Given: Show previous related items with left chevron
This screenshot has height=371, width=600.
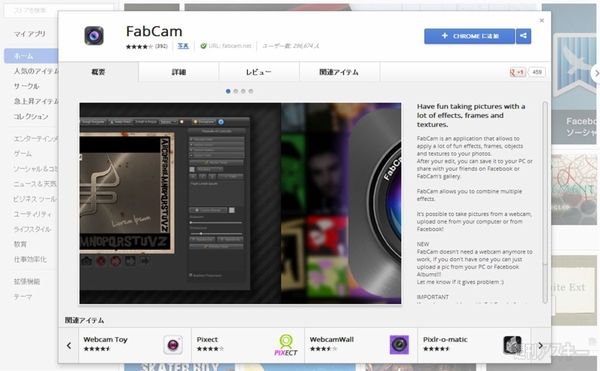Looking at the screenshot, I should point(69,346).
